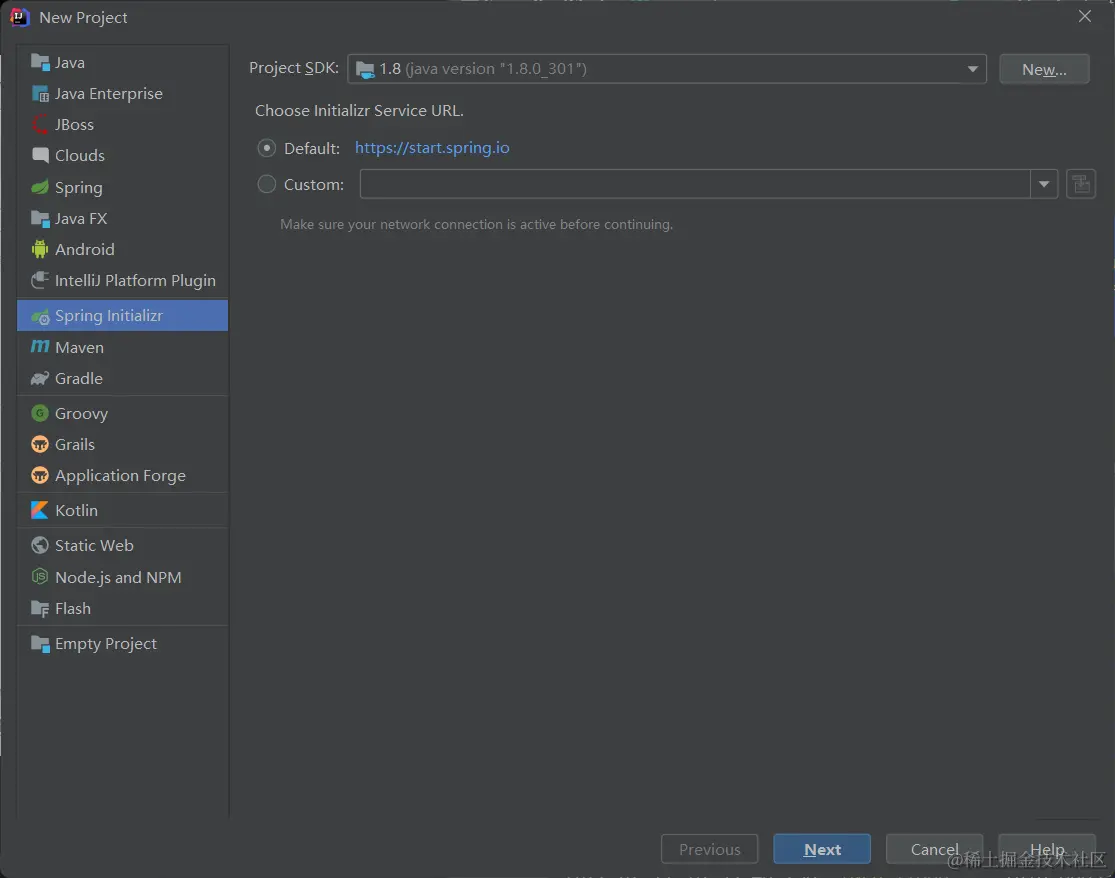The image size is (1115, 878).
Task: Close the New Project window
Action: tap(1084, 16)
